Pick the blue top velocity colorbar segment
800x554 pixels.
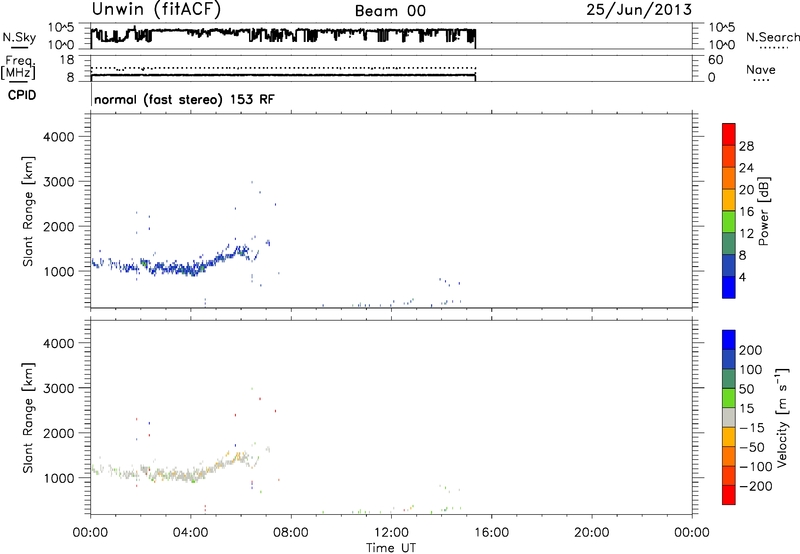coord(729,340)
